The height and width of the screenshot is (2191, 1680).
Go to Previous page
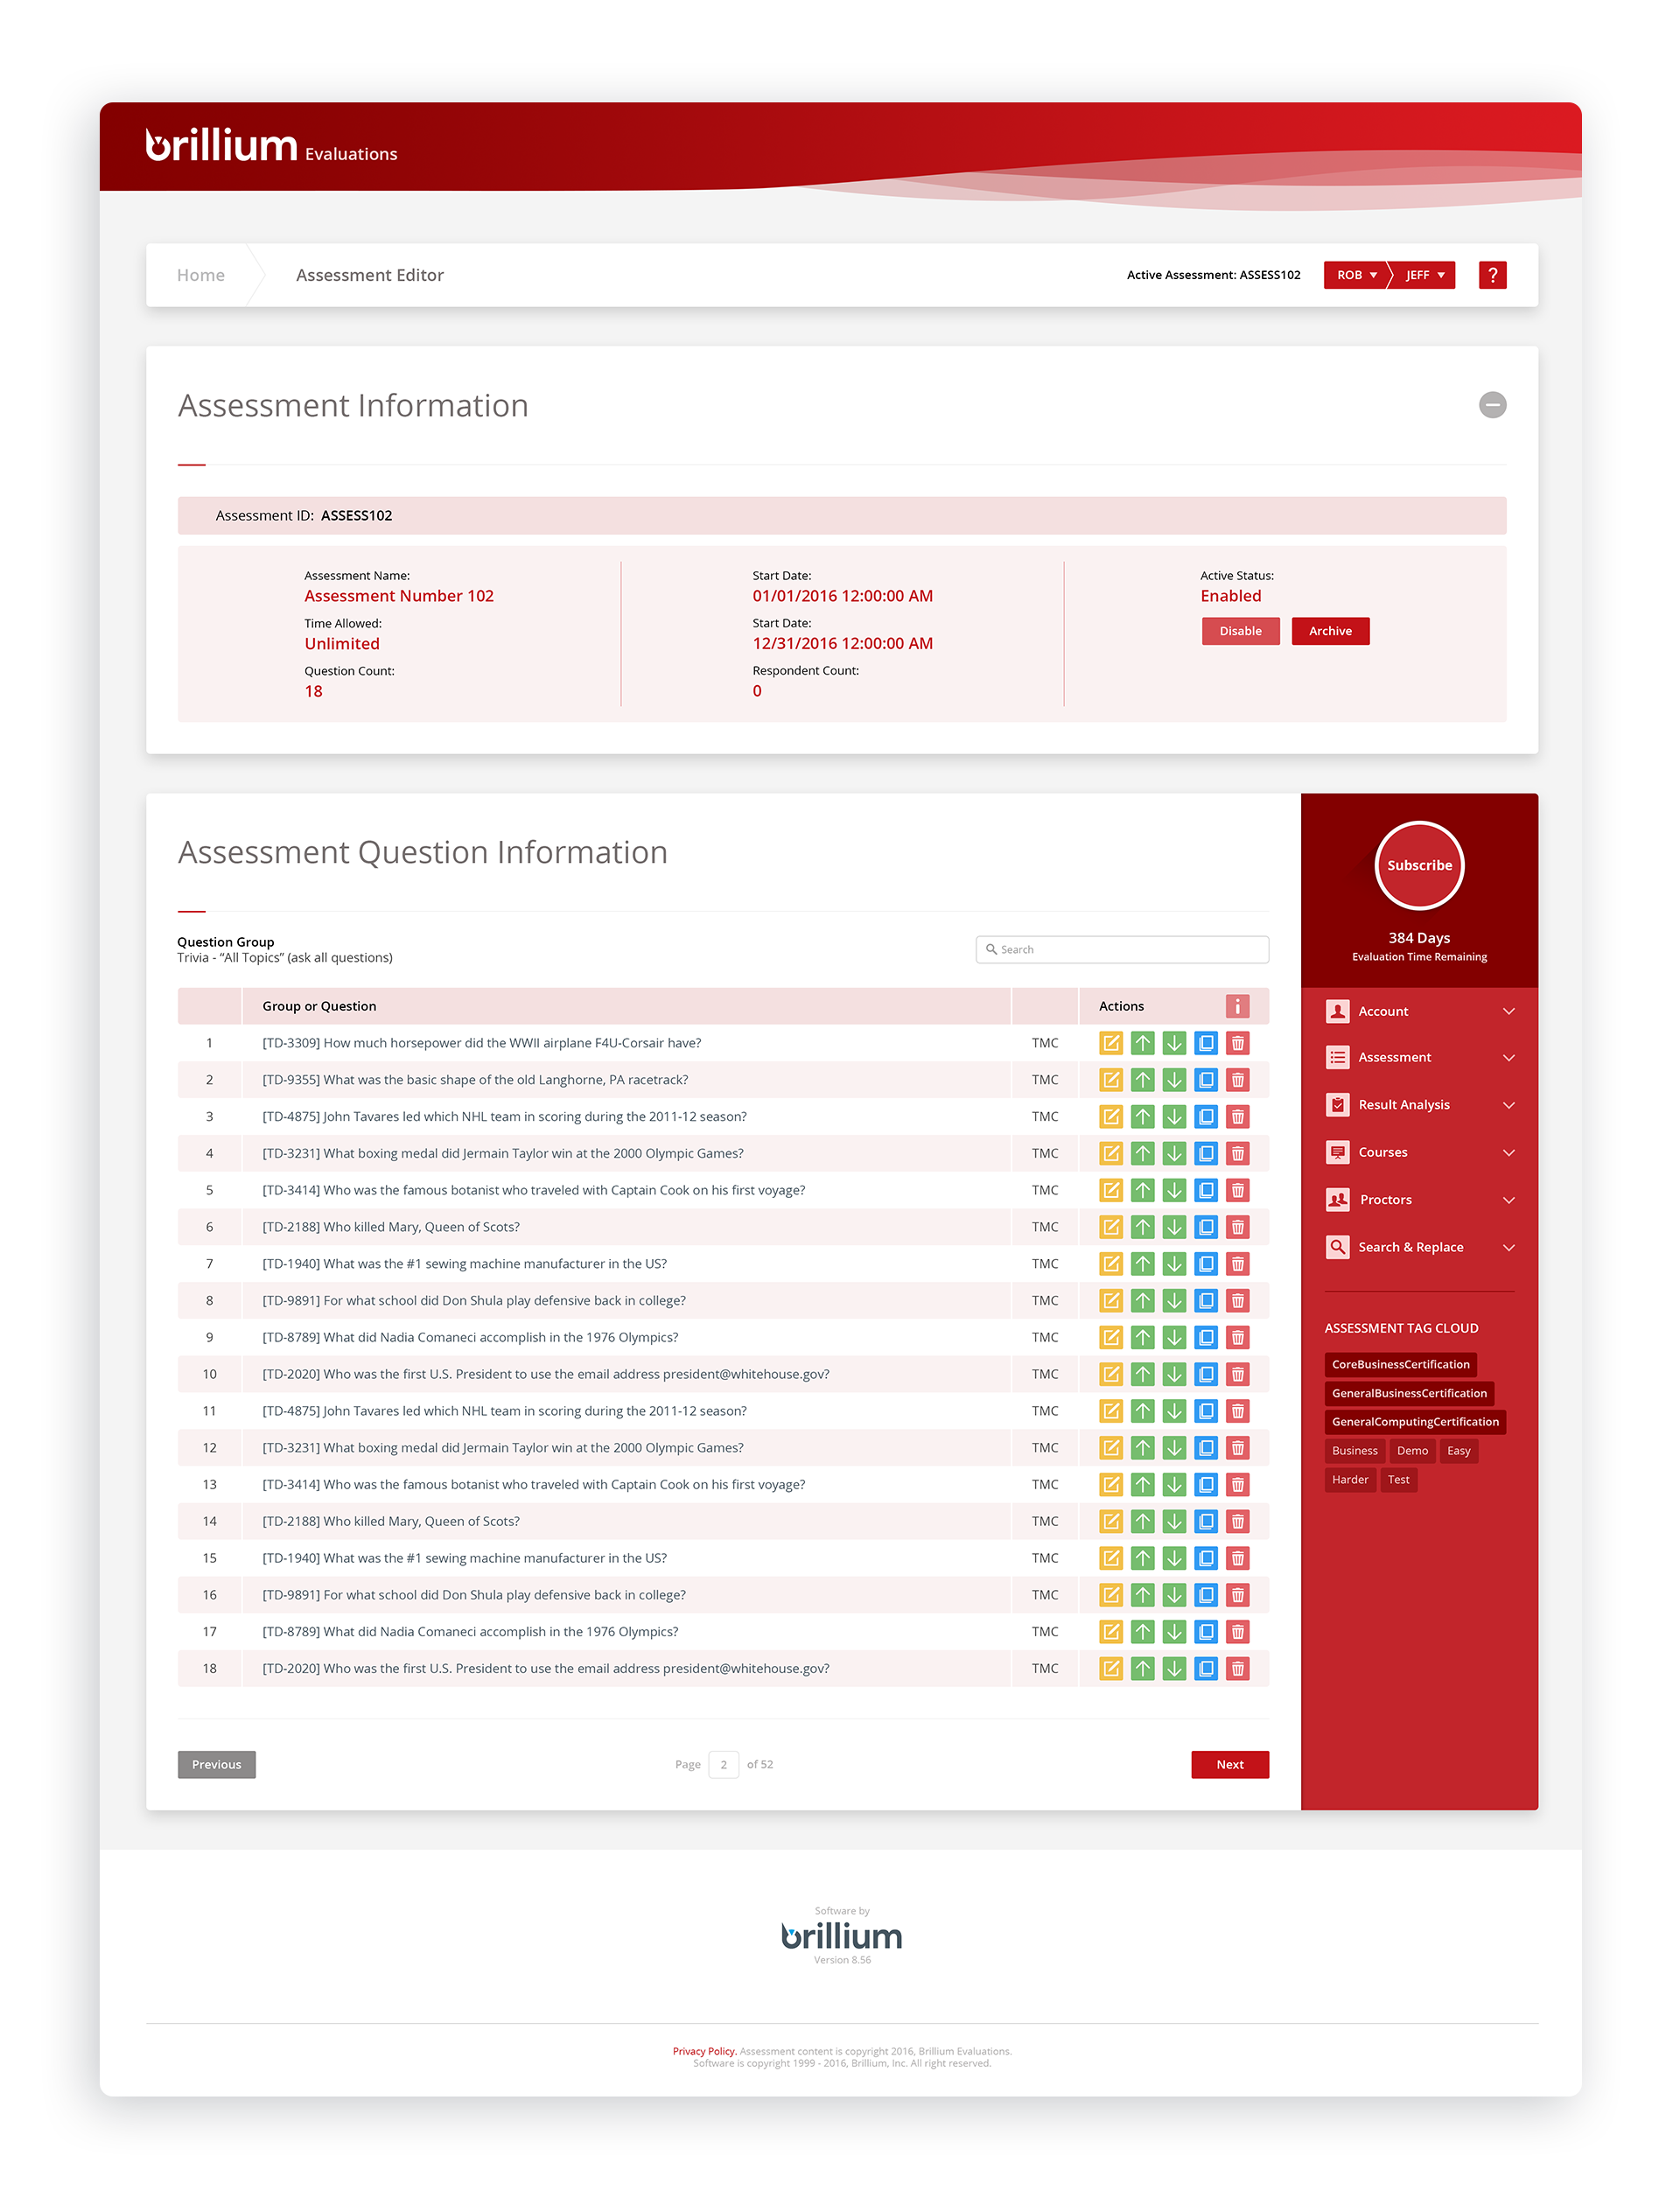216,1764
